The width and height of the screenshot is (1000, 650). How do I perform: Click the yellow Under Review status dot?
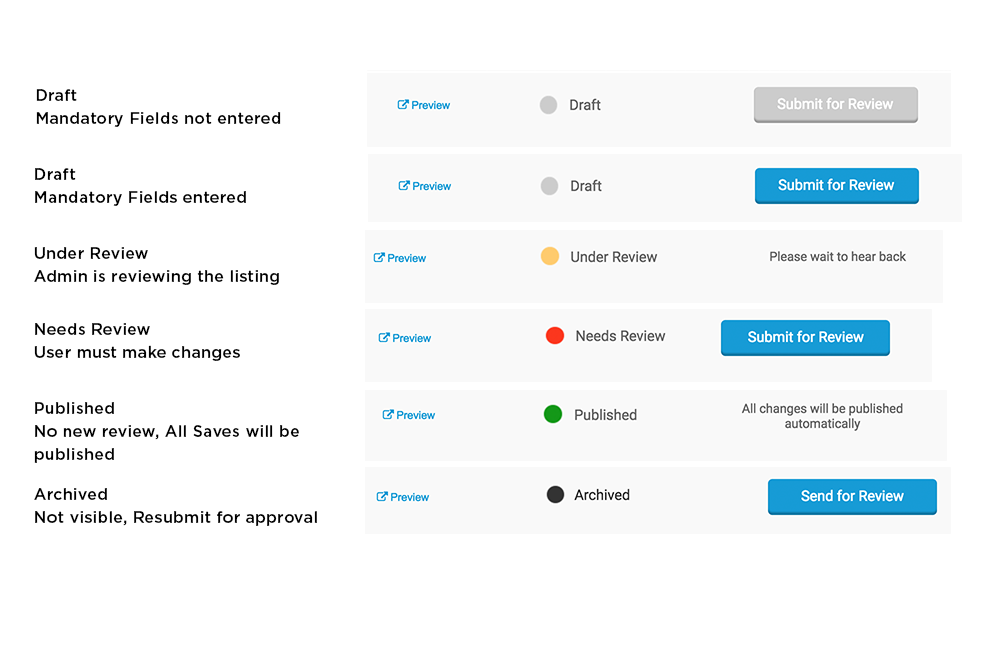tap(550, 256)
